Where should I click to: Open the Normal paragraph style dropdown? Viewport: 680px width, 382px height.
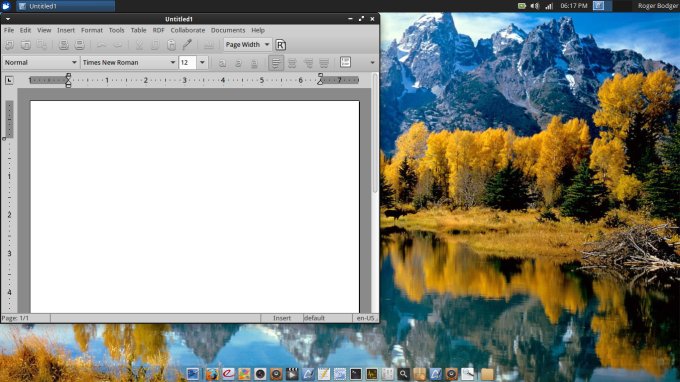(x=41, y=62)
